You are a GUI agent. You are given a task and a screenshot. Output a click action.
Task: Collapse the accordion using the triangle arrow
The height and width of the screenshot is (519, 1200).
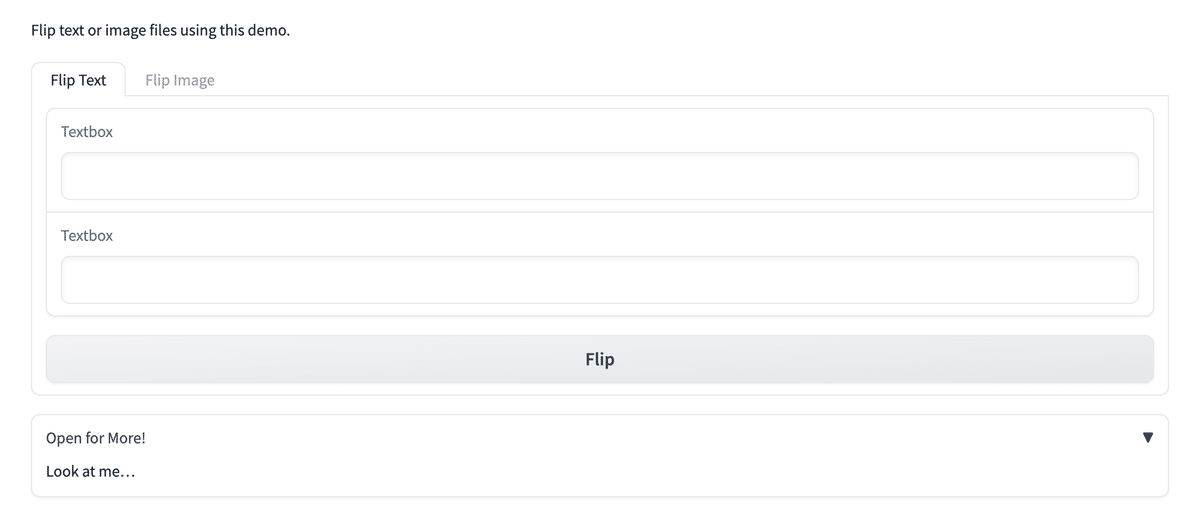coord(1147,438)
